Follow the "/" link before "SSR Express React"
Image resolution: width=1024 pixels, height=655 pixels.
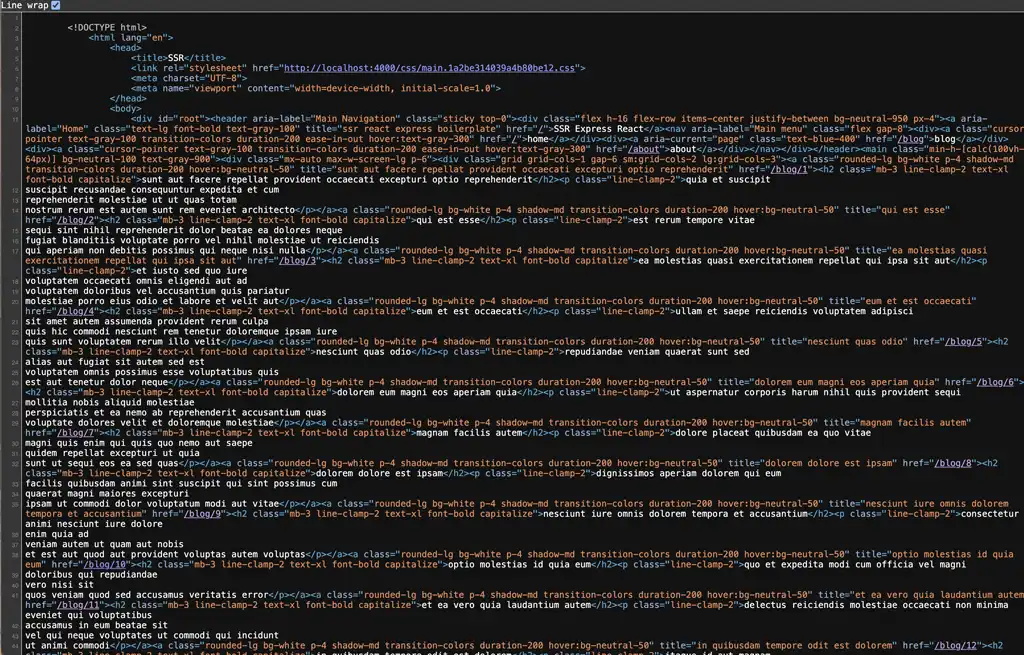(541, 129)
